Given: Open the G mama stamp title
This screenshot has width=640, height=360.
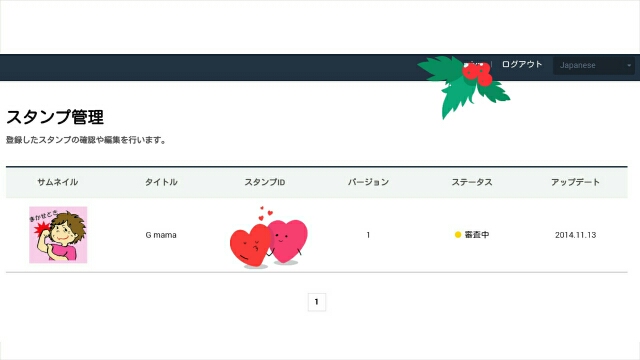Looking at the screenshot, I should (x=161, y=235).
